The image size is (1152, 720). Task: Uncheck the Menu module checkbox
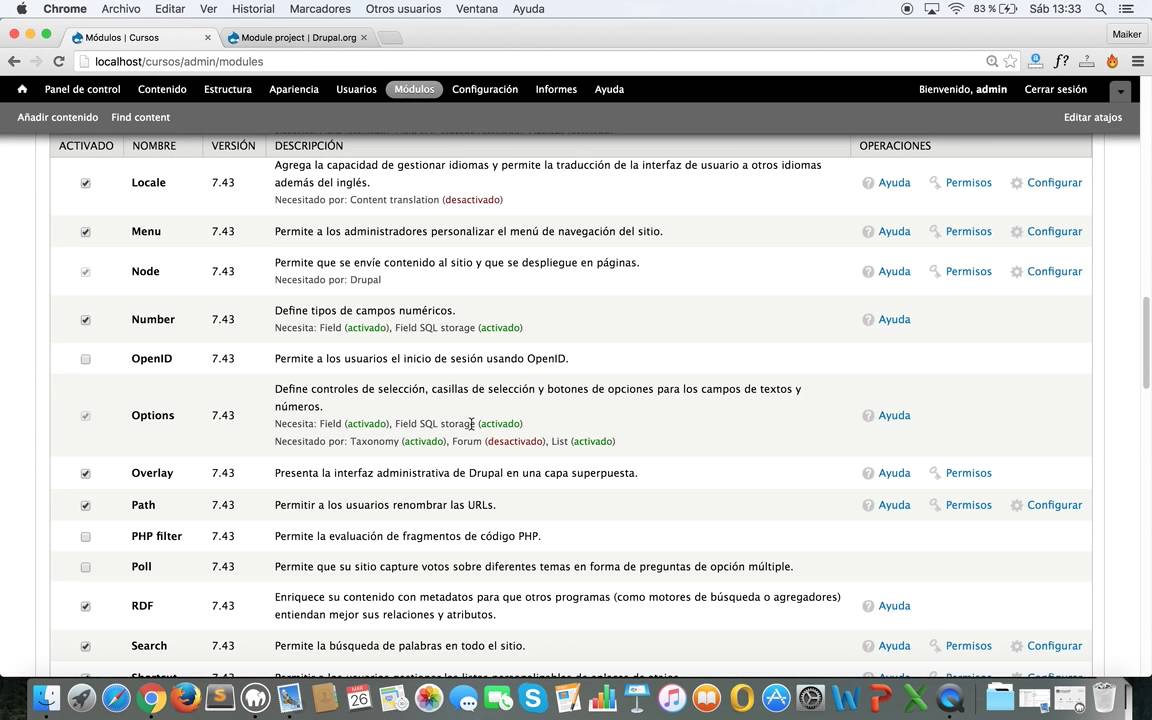coord(85,232)
